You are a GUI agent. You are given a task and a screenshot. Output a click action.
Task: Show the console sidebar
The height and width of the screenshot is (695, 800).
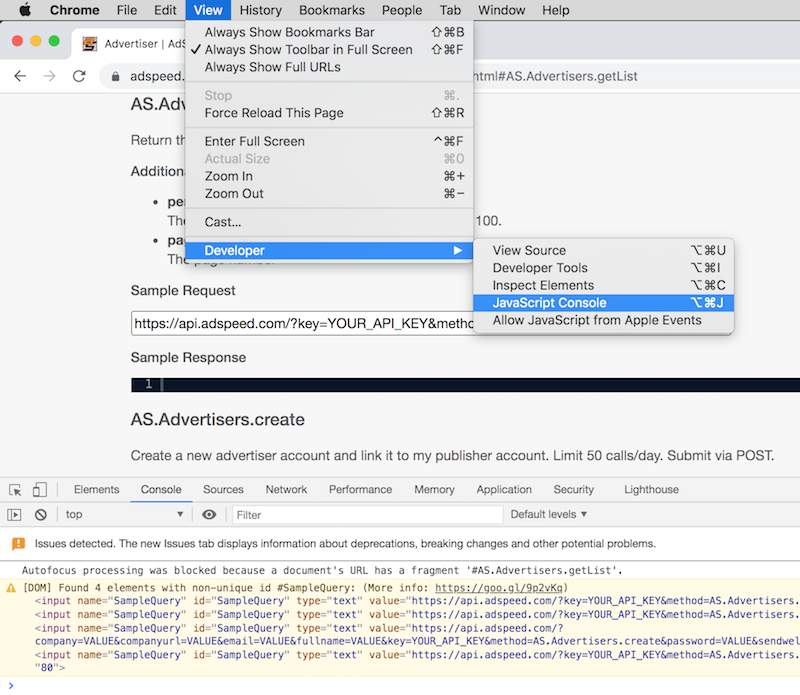tap(14, 515)
